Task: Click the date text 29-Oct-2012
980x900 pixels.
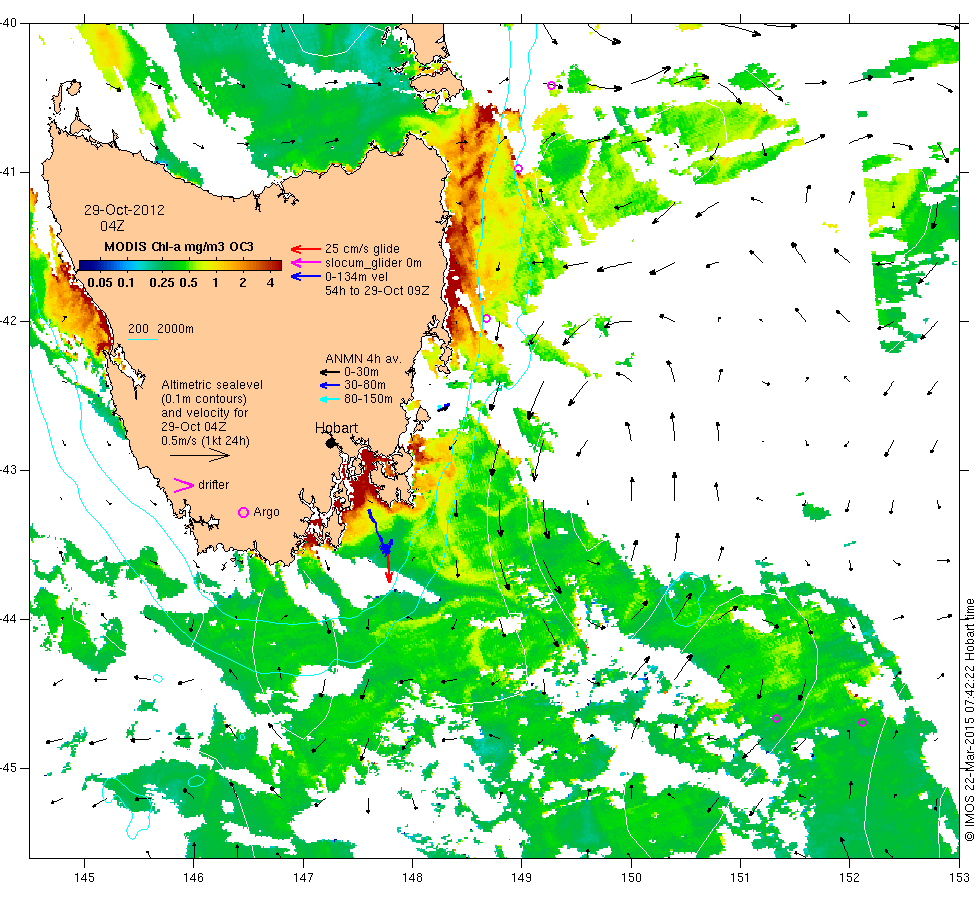Action: (124, 211)
